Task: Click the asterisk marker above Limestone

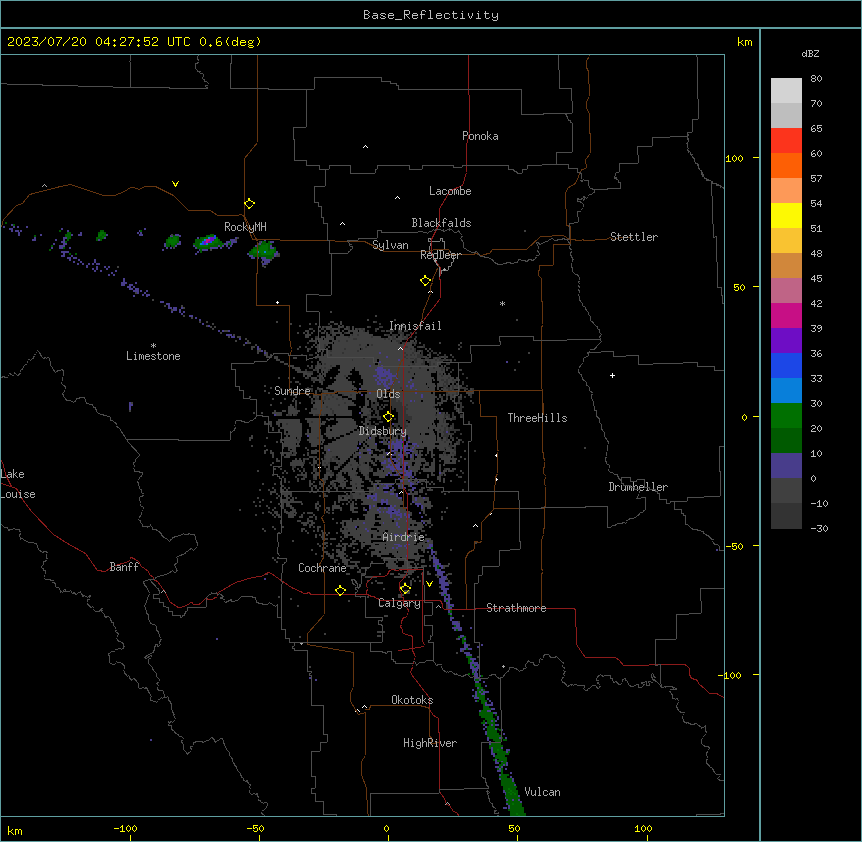Action: click(x=153, y=346)
